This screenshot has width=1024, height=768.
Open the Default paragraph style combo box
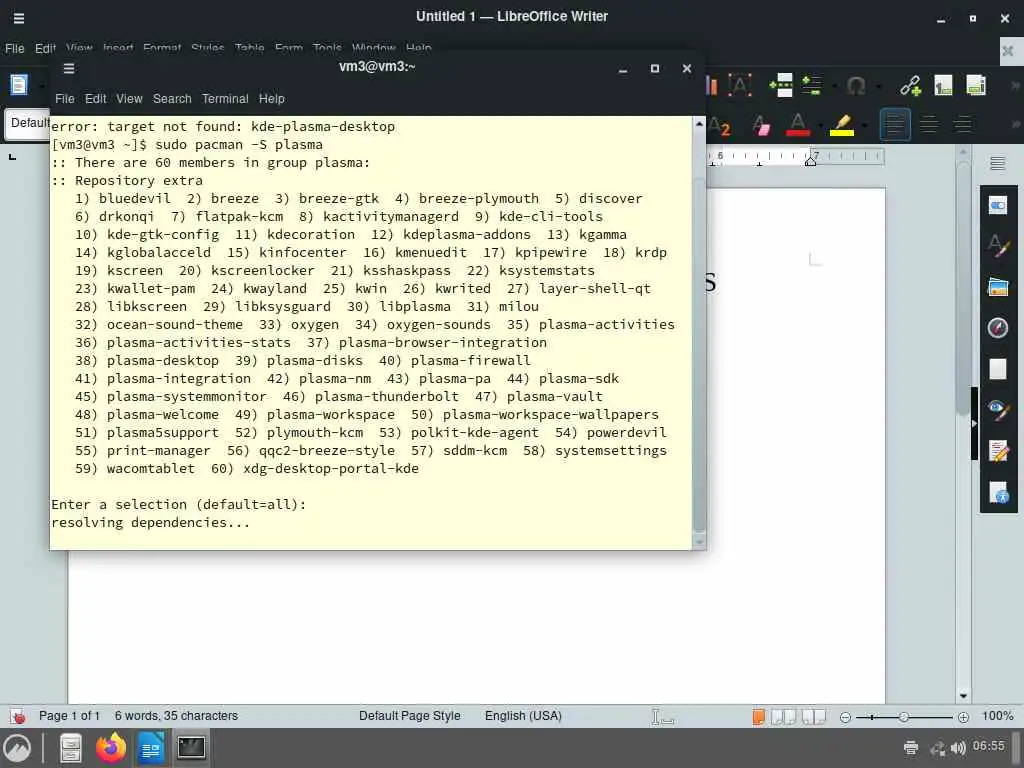[x=27, y=123]
